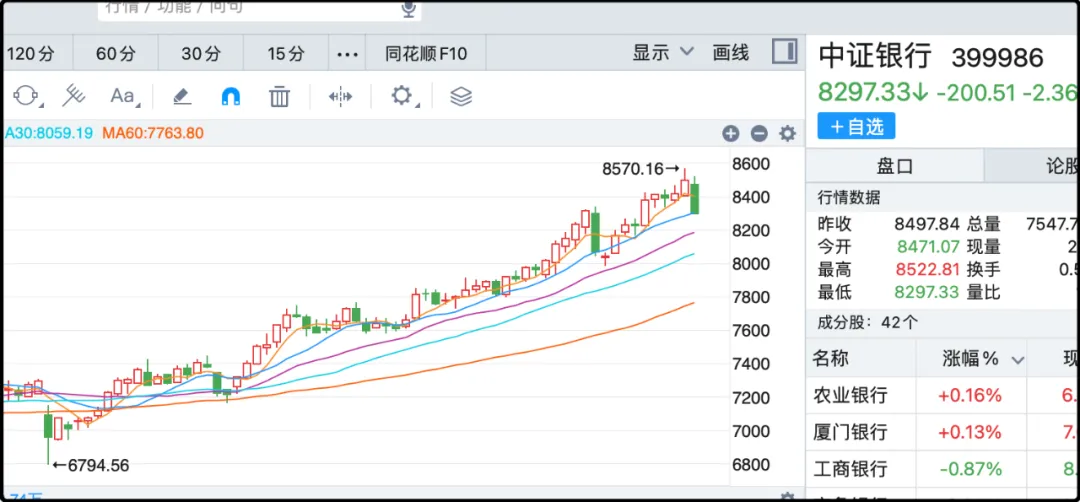The width and height of the screenshot is (1080, 502).
Task: Toggle the blue magnet snap tool
Action: [x=231, y=97]
